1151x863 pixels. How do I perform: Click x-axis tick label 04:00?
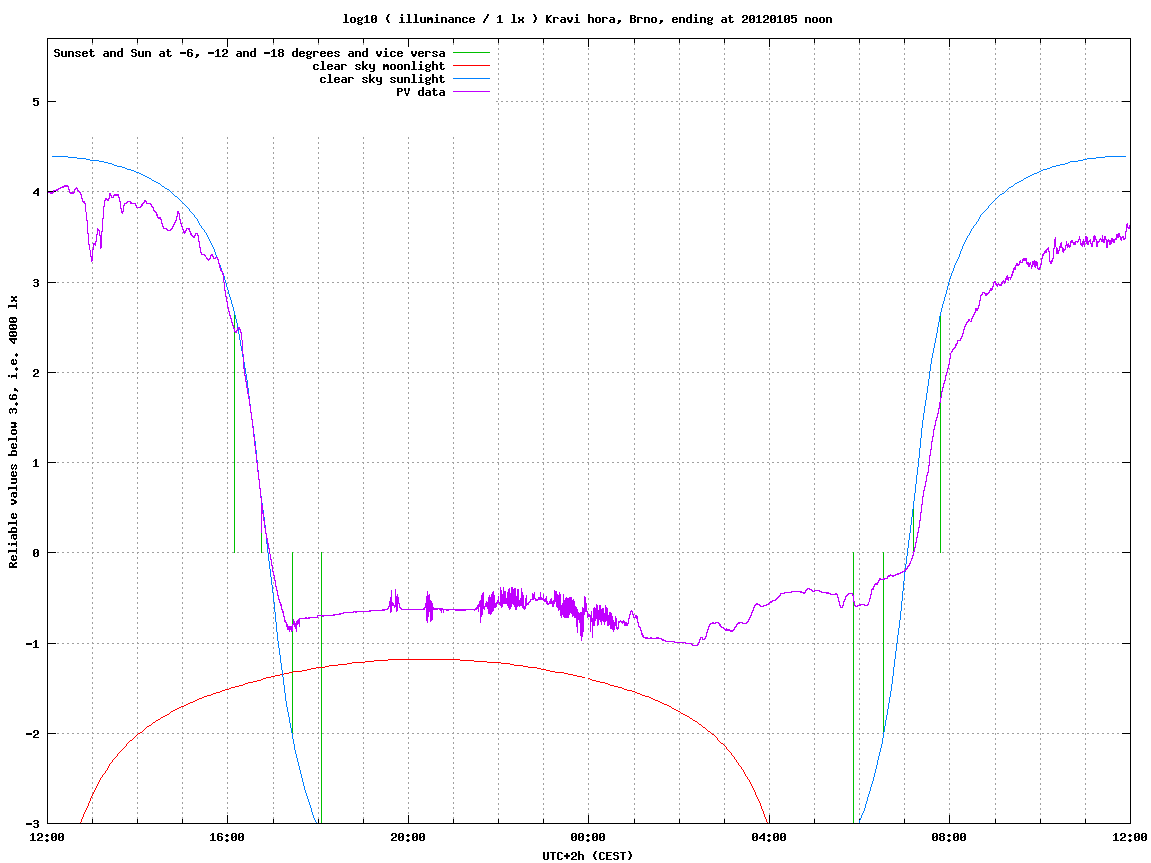click(769, 837)
